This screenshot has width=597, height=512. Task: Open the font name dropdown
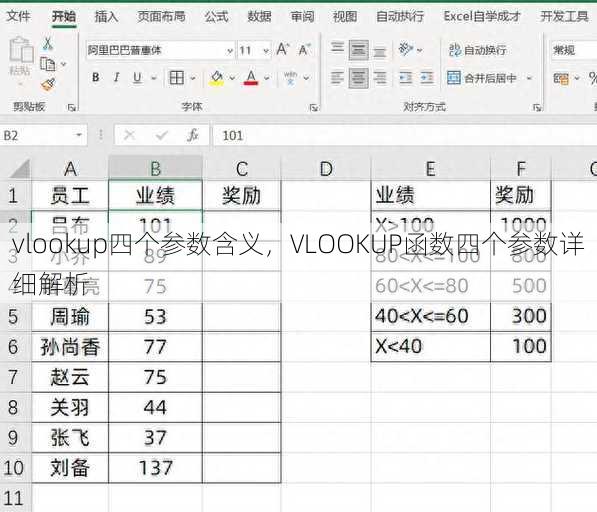[230, 51]
